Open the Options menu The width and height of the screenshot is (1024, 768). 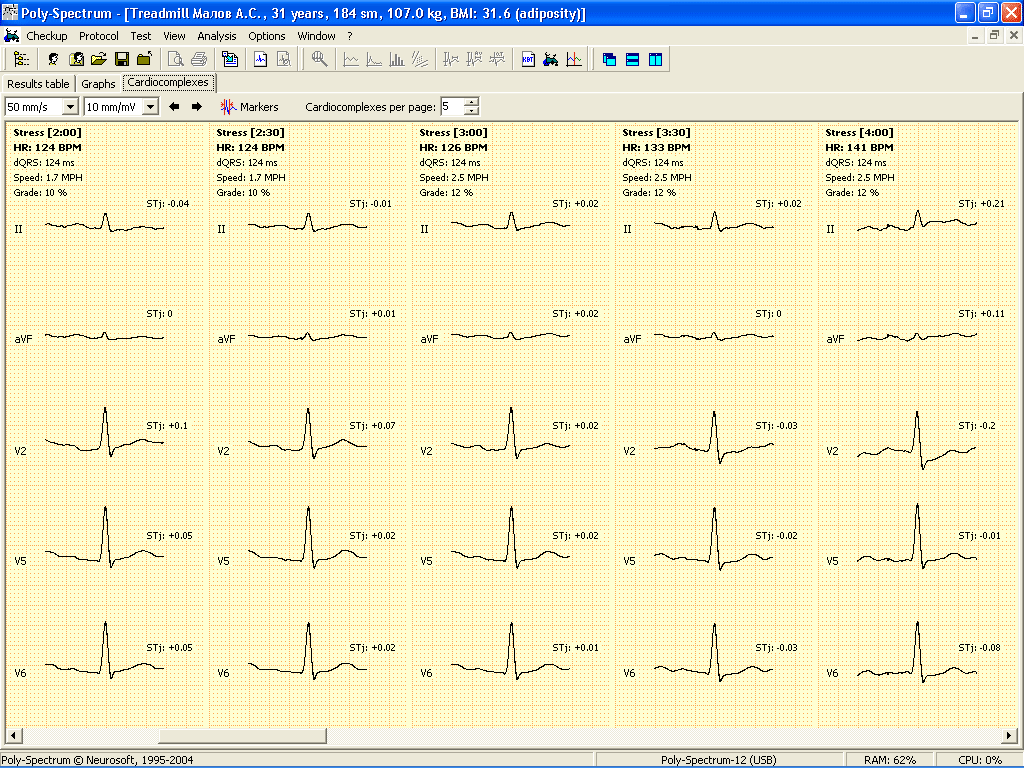266,36
